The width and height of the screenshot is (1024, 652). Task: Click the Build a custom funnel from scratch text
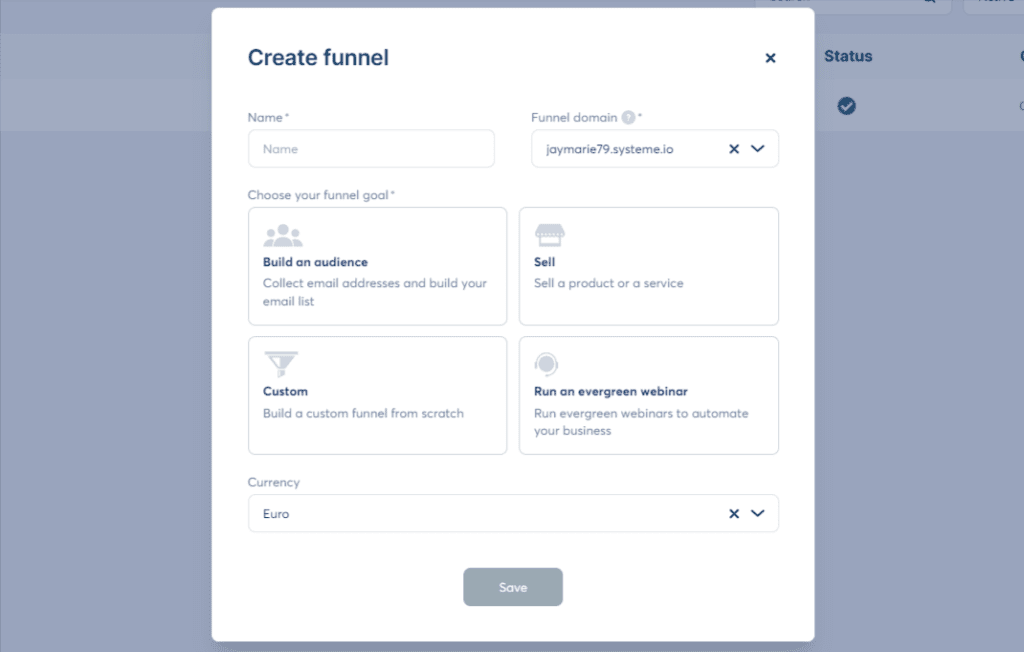pos(363,414)
